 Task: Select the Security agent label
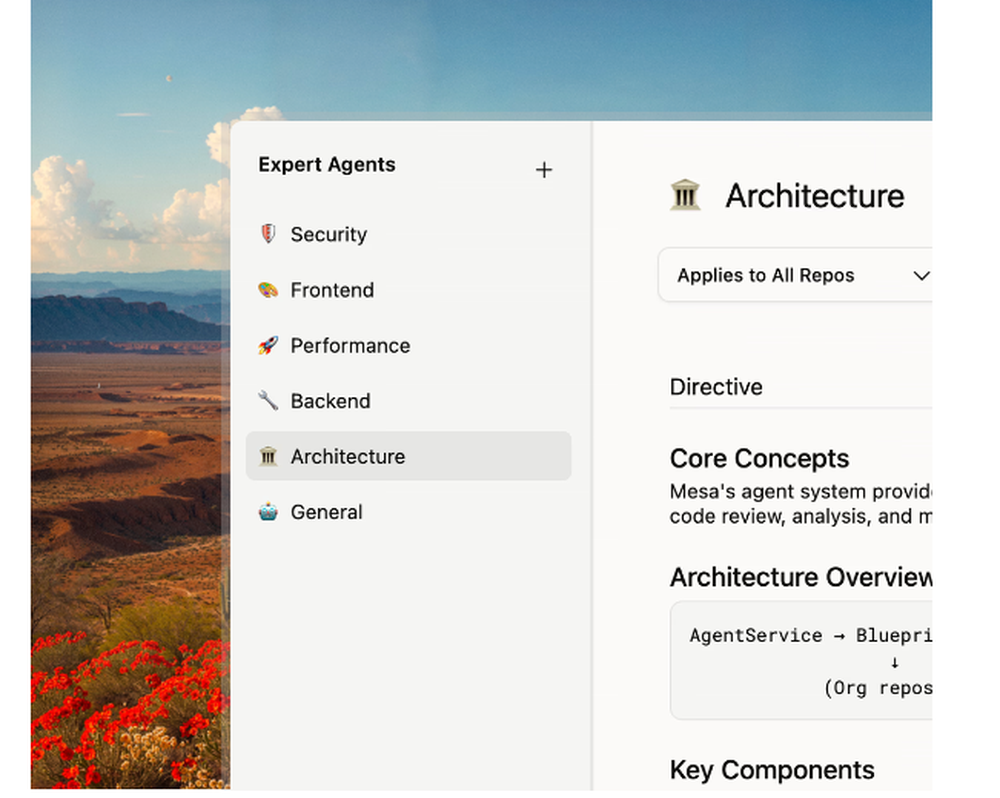point(329,234)
